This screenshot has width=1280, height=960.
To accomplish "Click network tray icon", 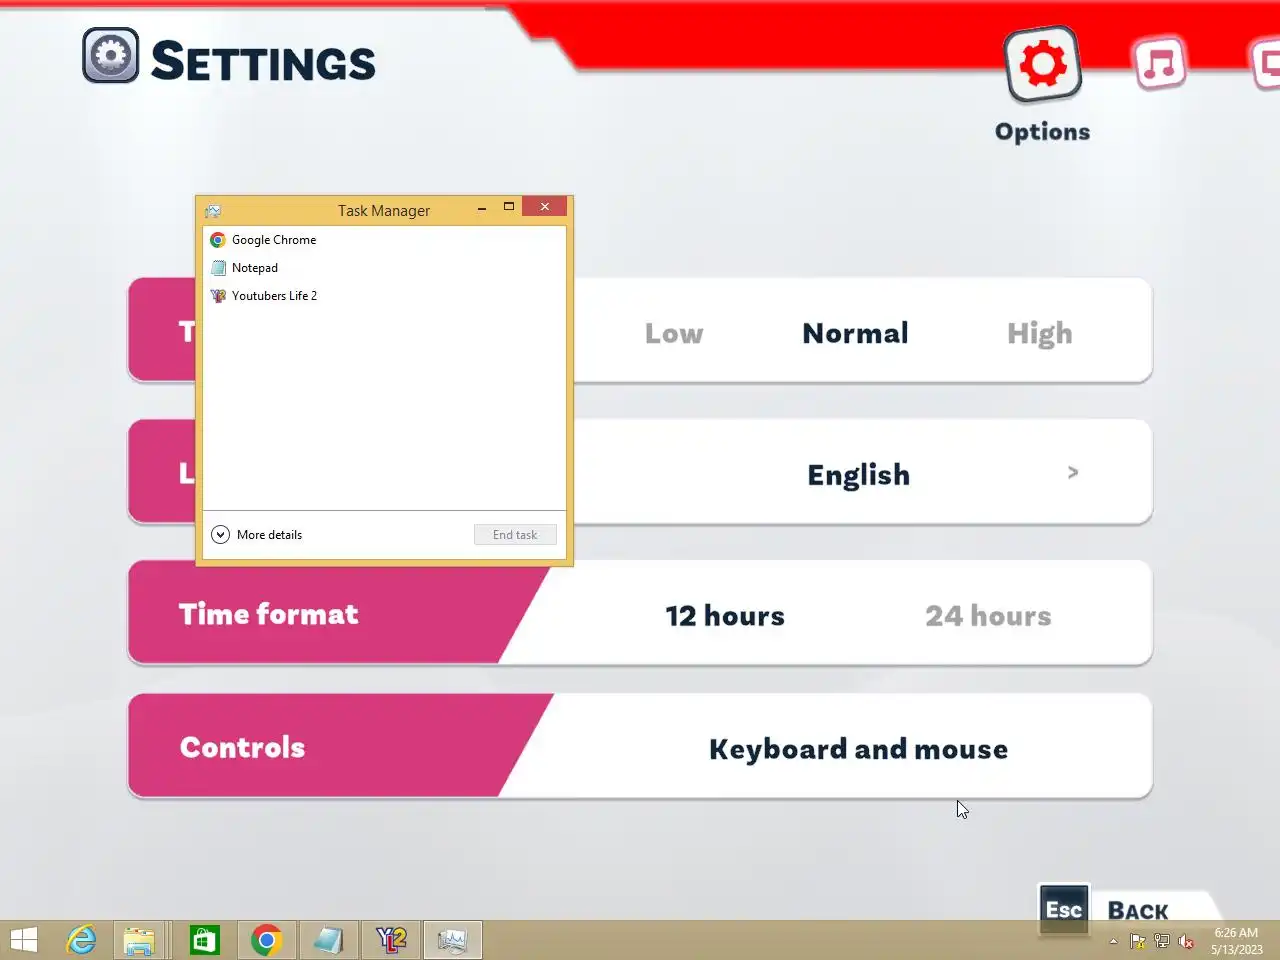I will 1162,941.
